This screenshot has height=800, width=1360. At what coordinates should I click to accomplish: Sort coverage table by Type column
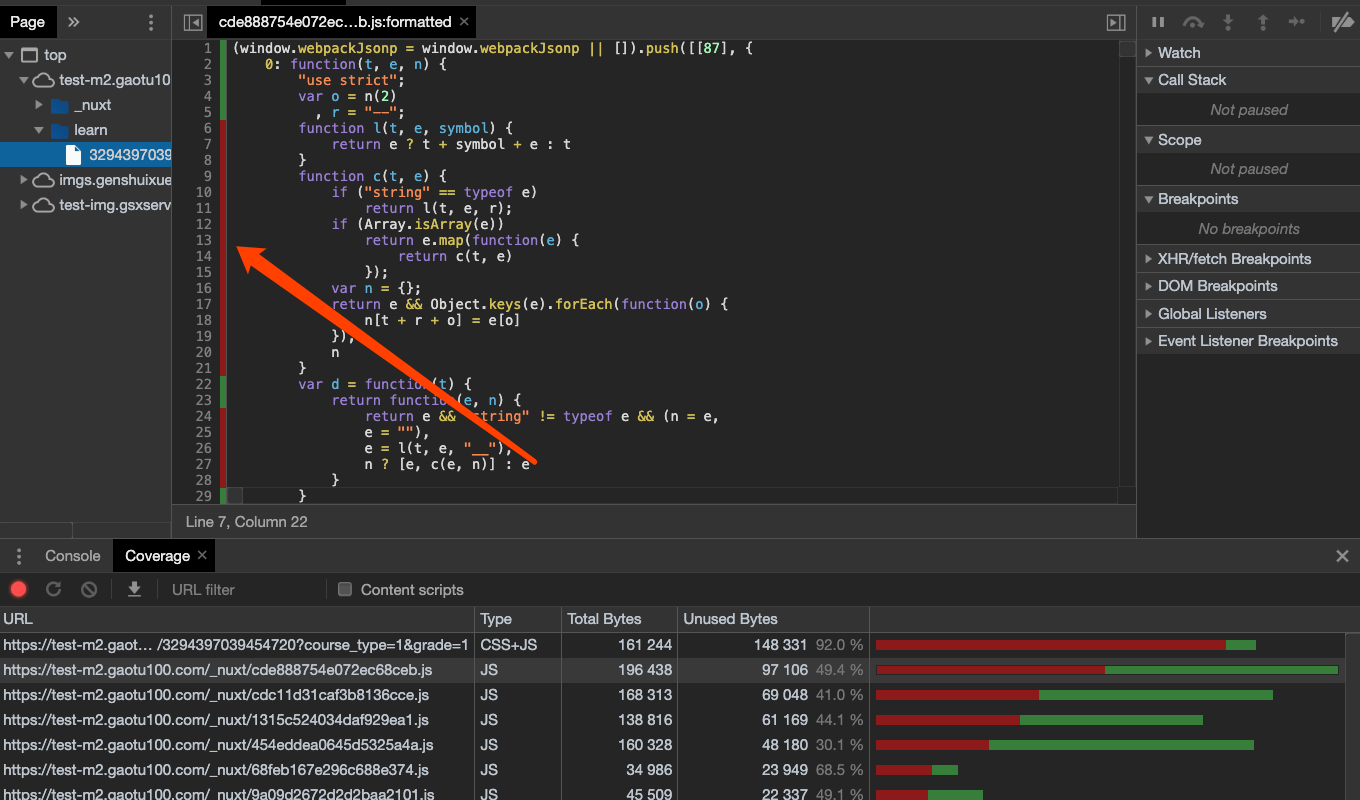click(x=517, y=619)
